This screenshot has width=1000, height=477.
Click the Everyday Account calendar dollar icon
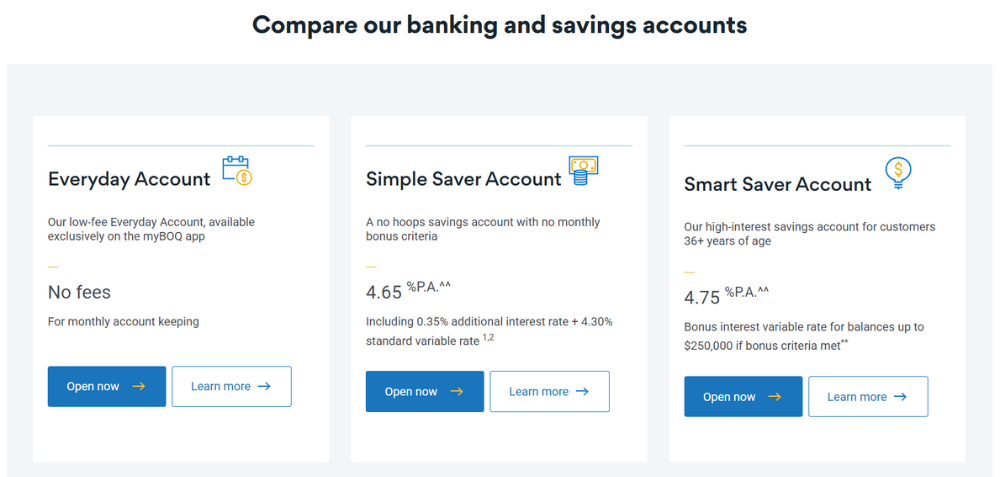tap(237, 171)
